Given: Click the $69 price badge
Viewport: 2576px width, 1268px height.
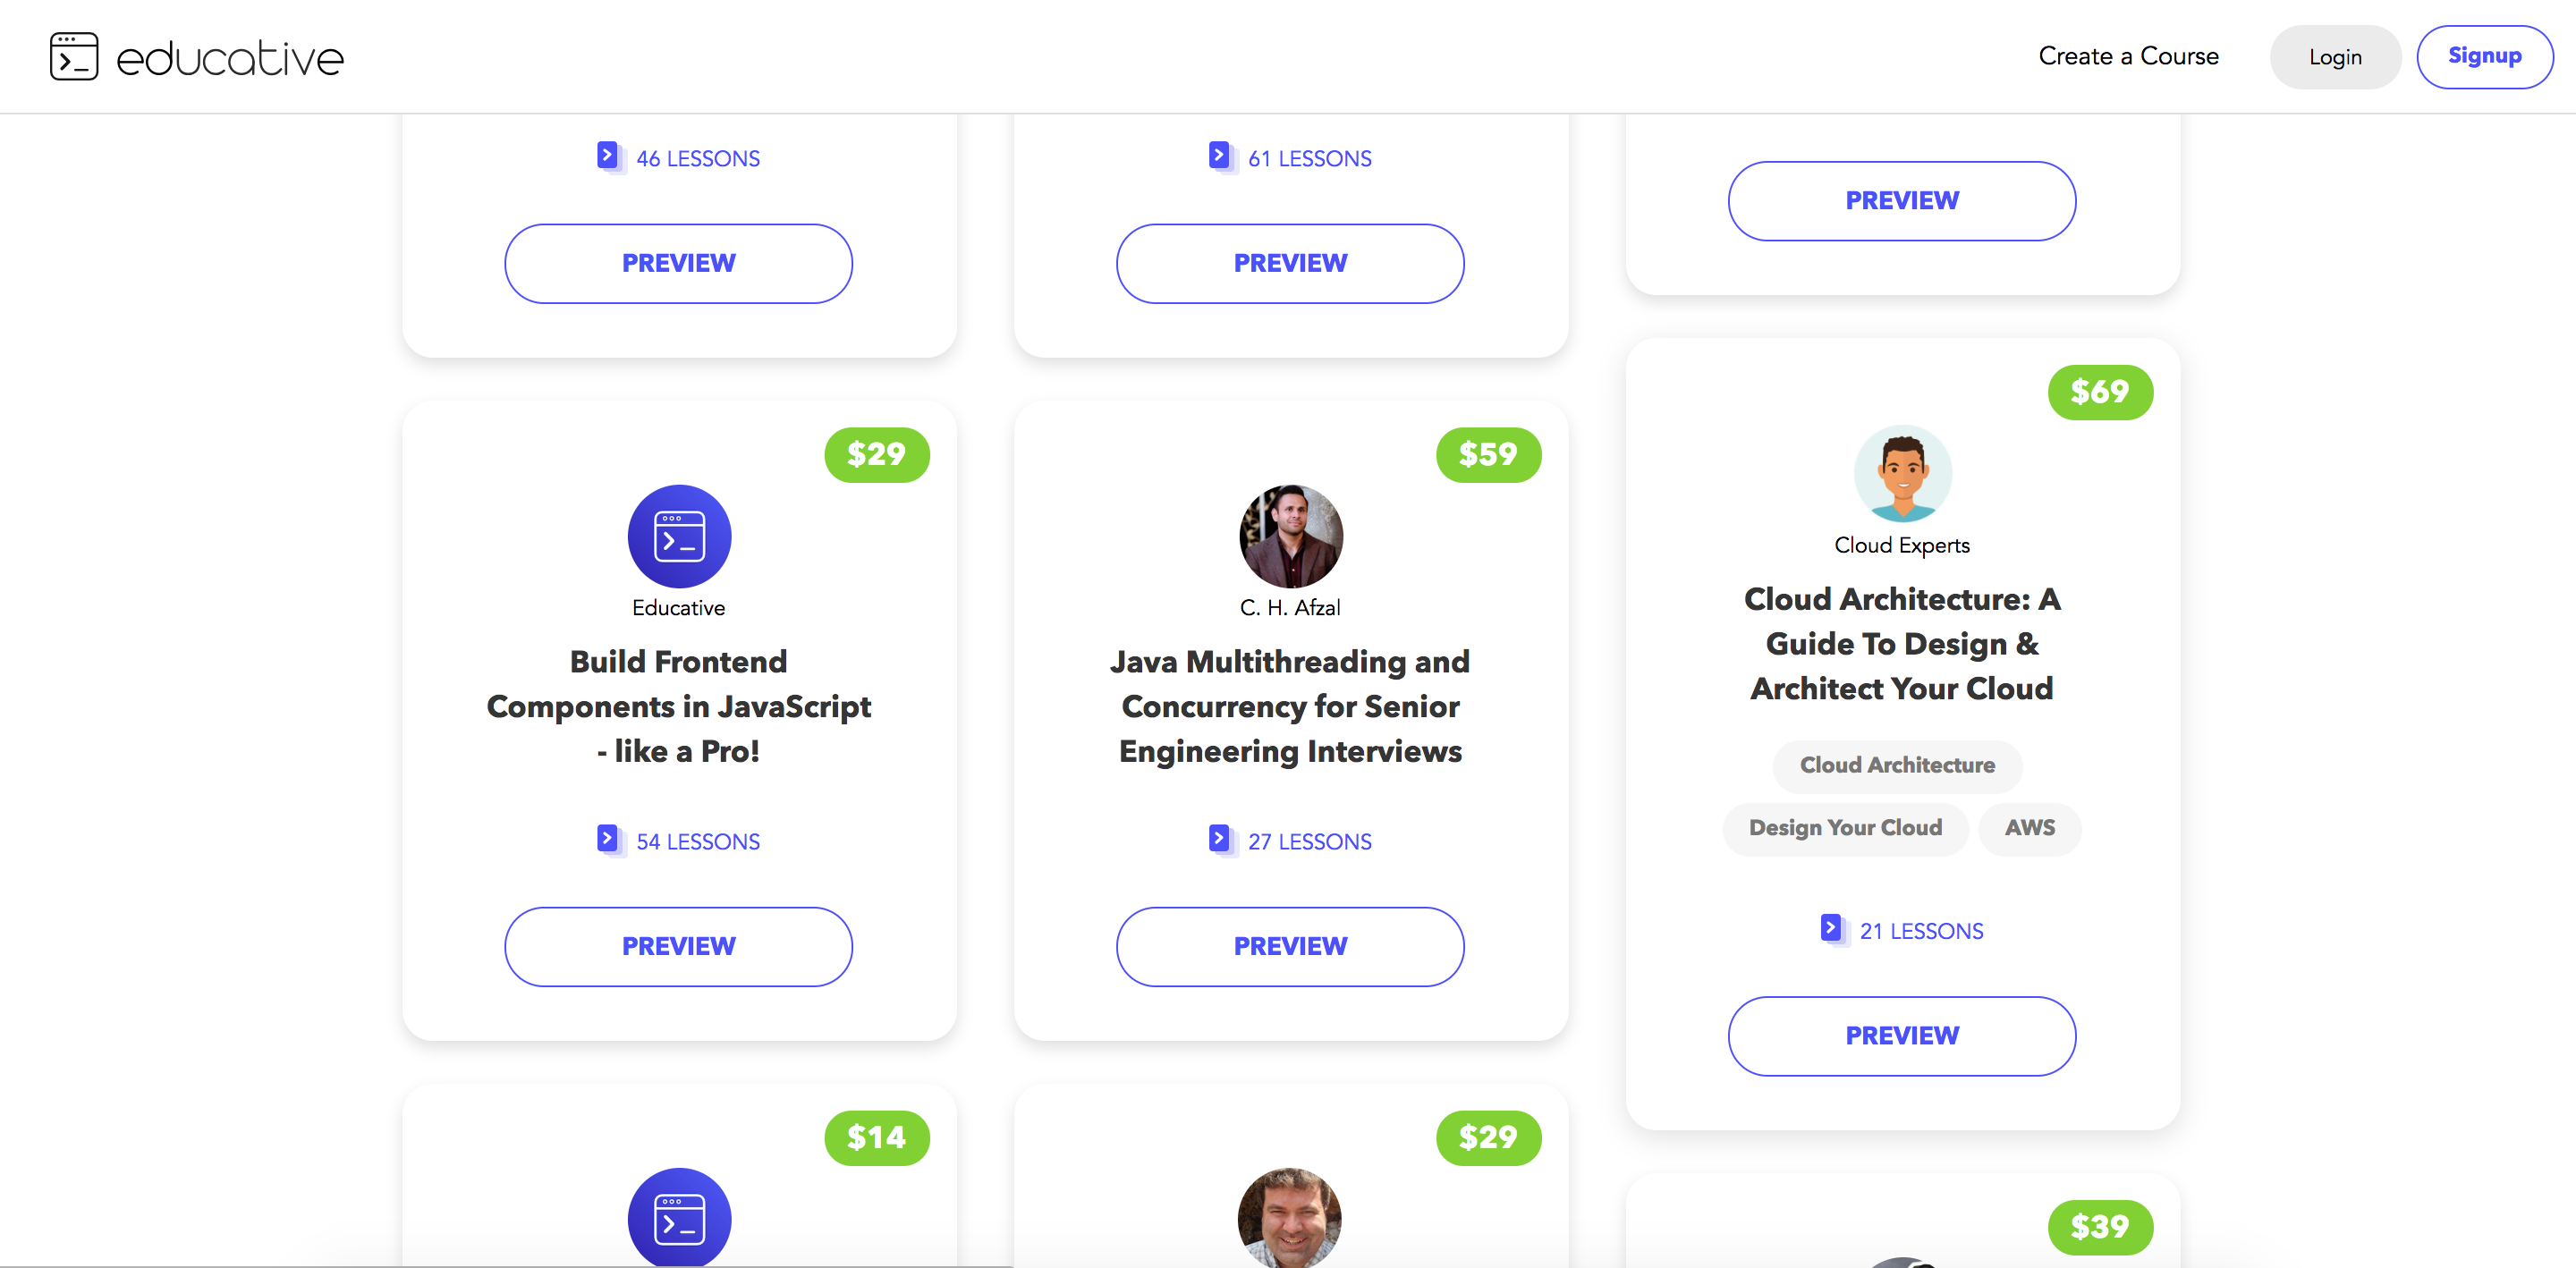Looking at the screenshot, I should point(2099,392).
